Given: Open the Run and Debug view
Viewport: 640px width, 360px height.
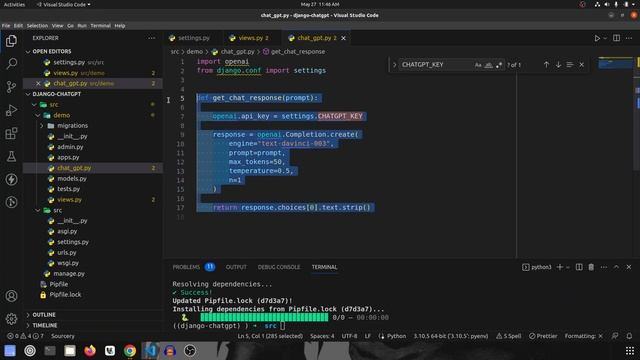Looking at the screenshot, I should 11,110.
